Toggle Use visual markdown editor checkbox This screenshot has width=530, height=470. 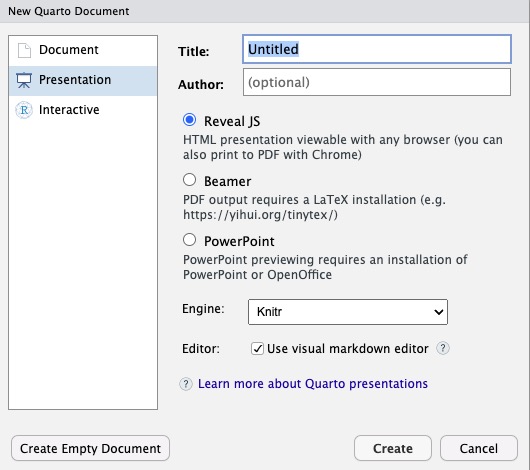(x=257, y=348)
